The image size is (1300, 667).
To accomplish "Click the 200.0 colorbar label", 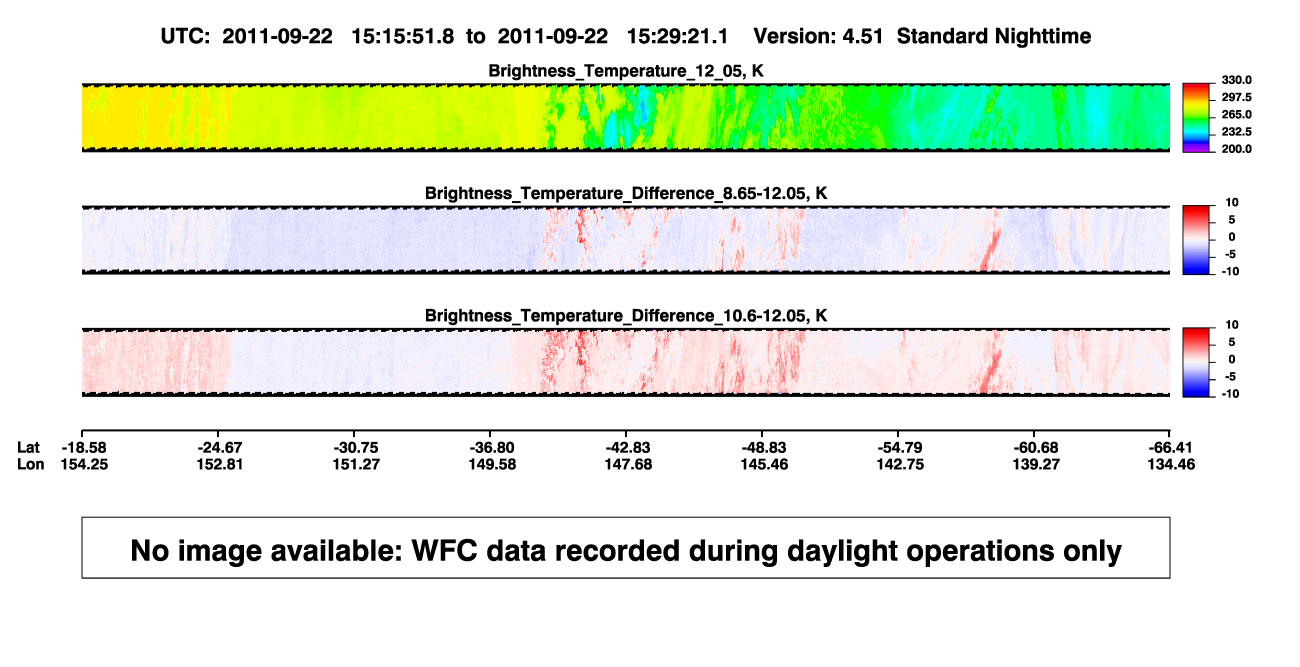I will pos(1235,149).
